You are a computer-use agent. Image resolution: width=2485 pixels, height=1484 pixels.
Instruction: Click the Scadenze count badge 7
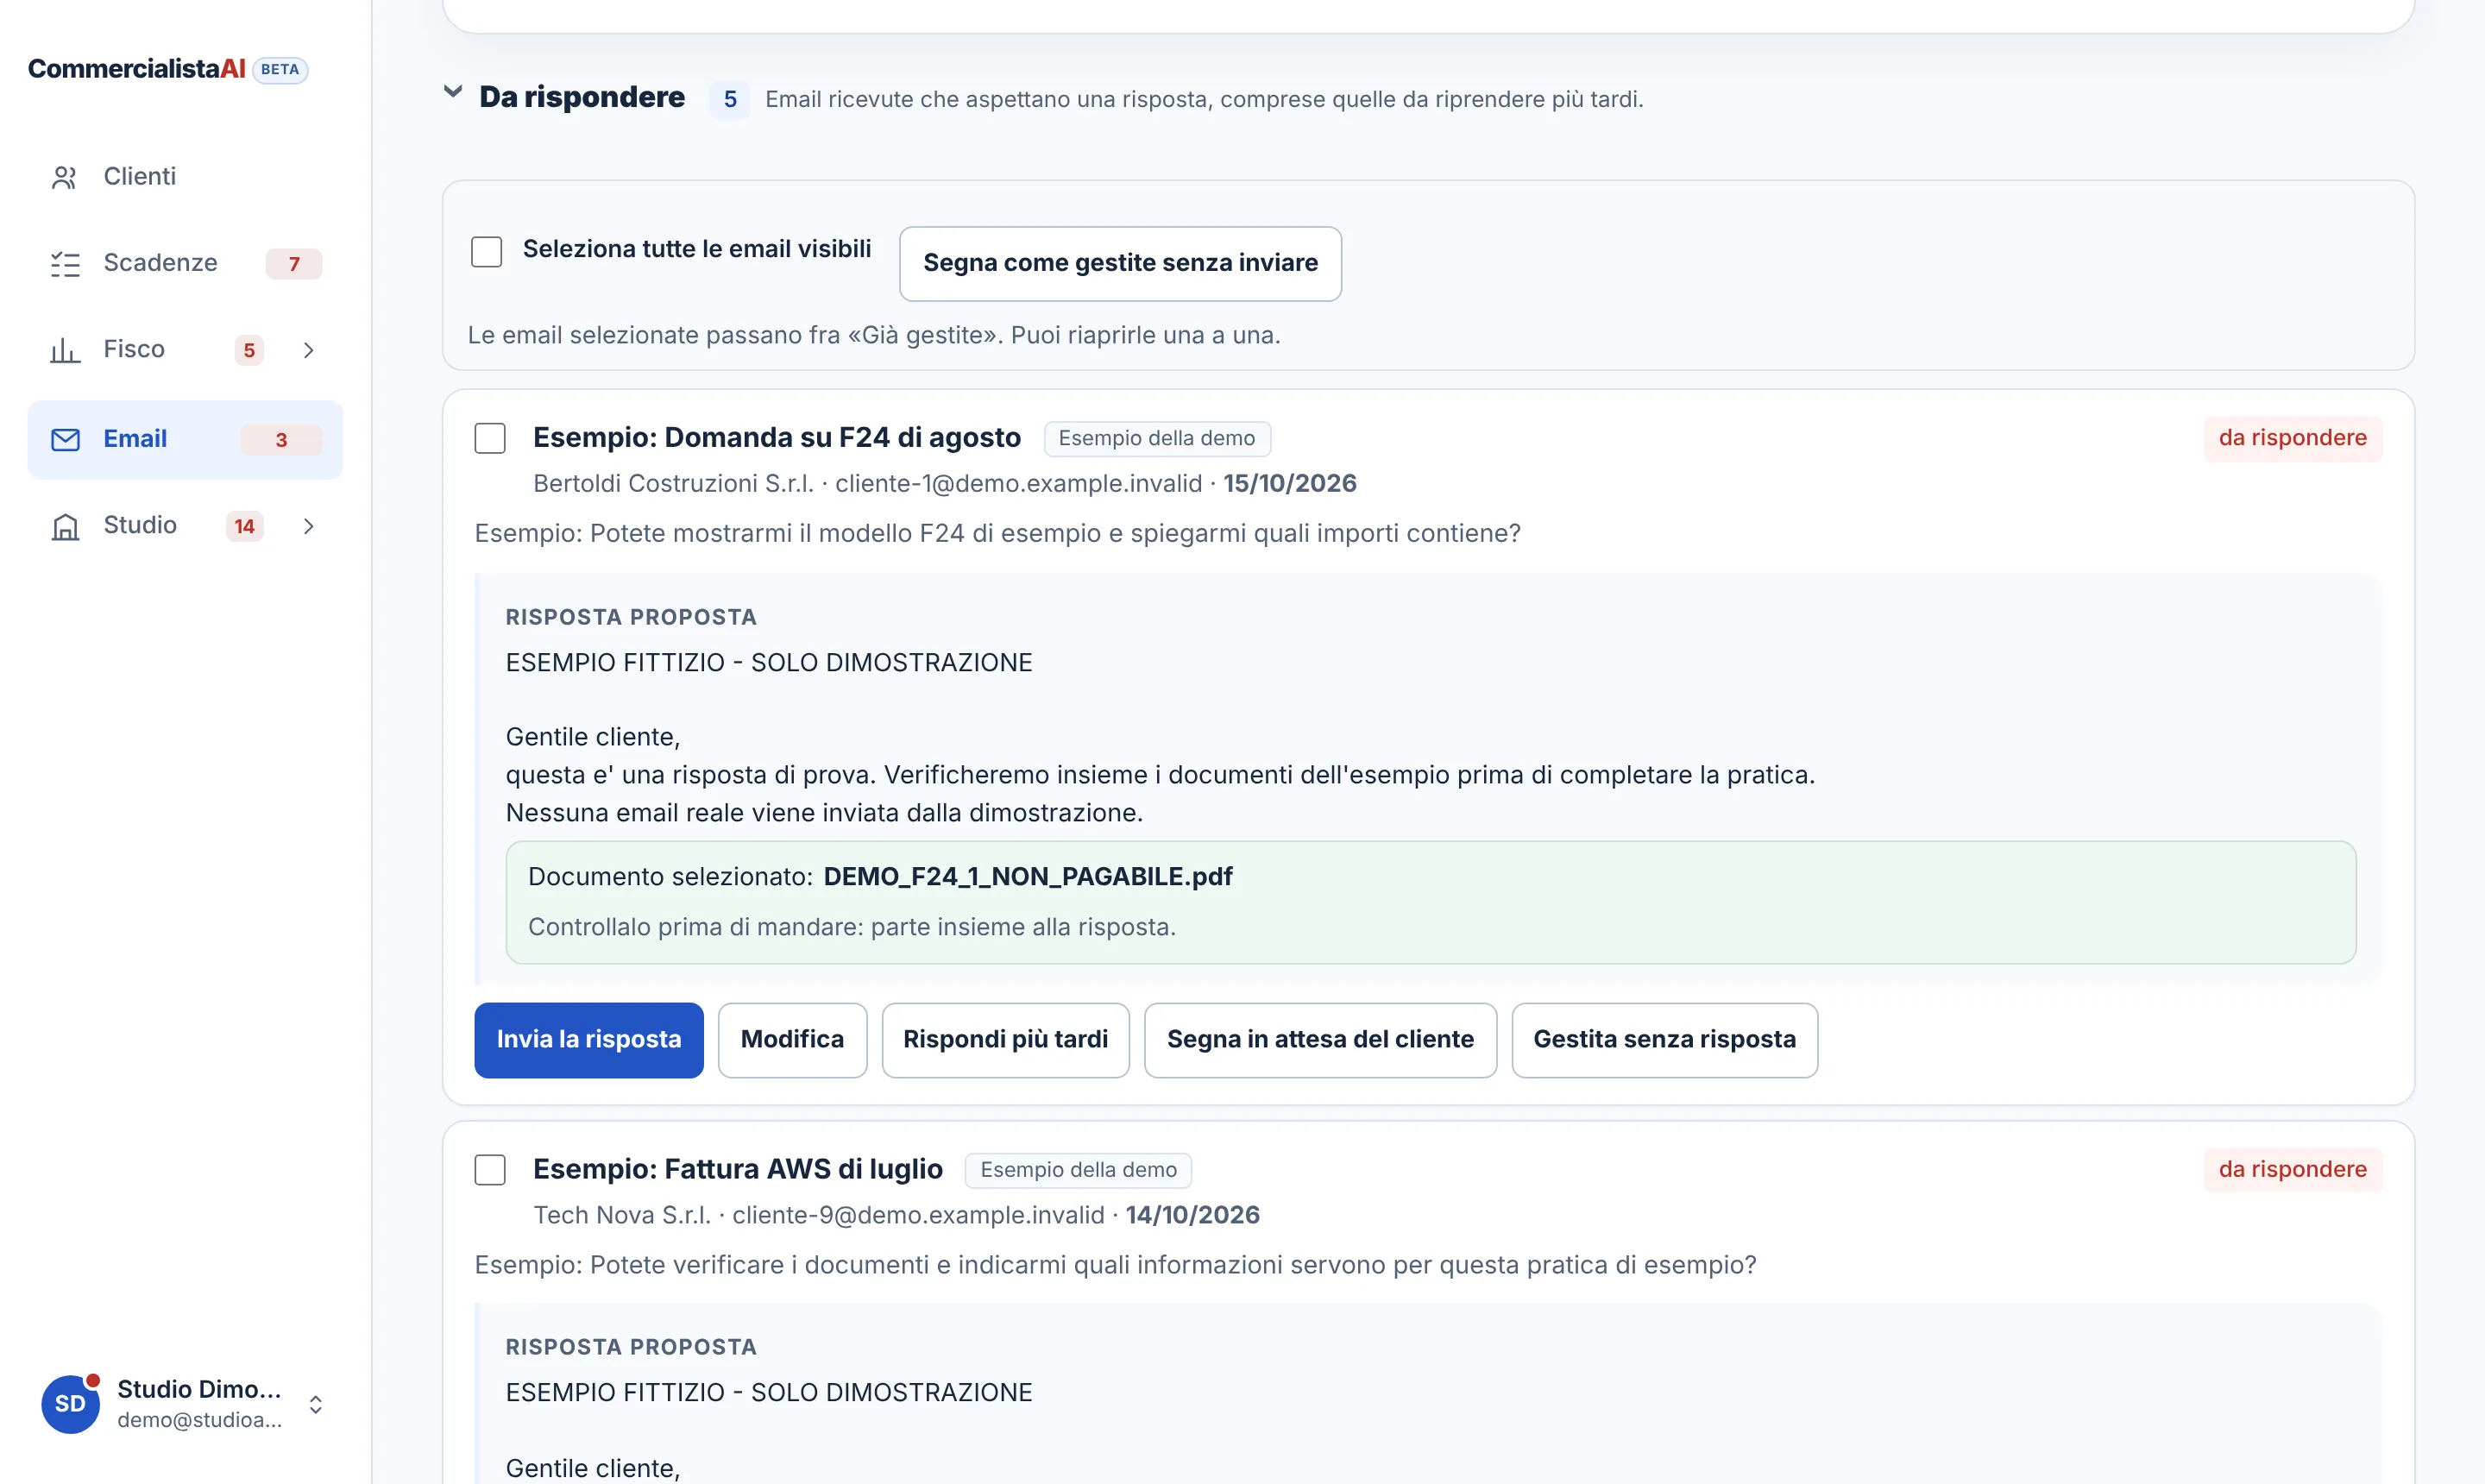click(x=294, y=264)
